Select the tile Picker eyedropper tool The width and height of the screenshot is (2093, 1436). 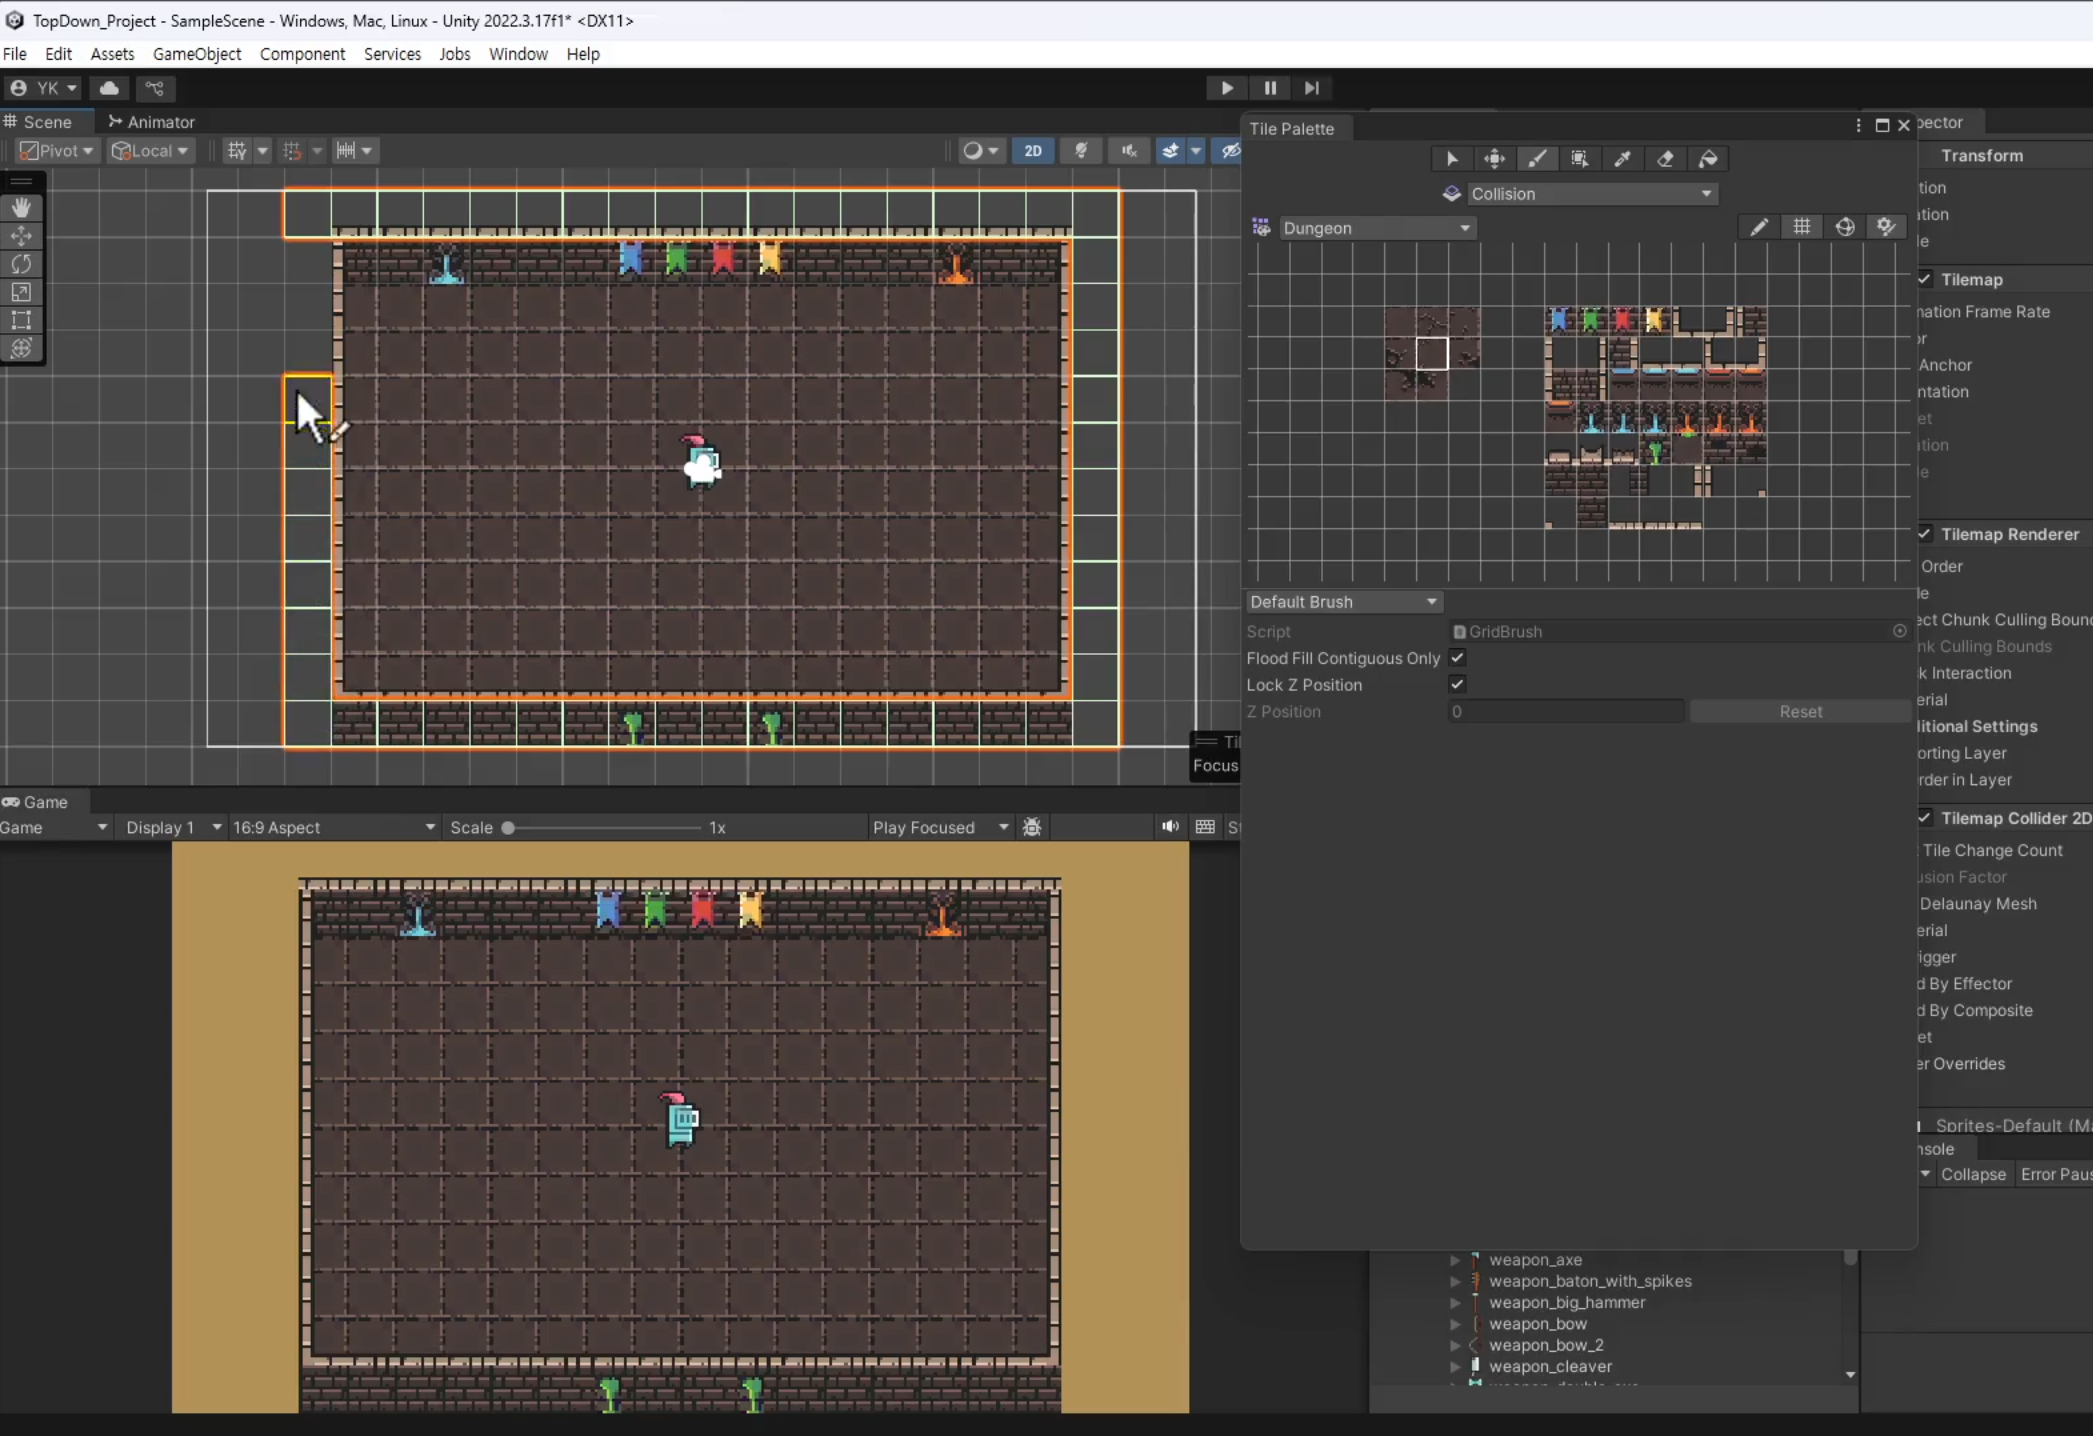pos(1622,159)
